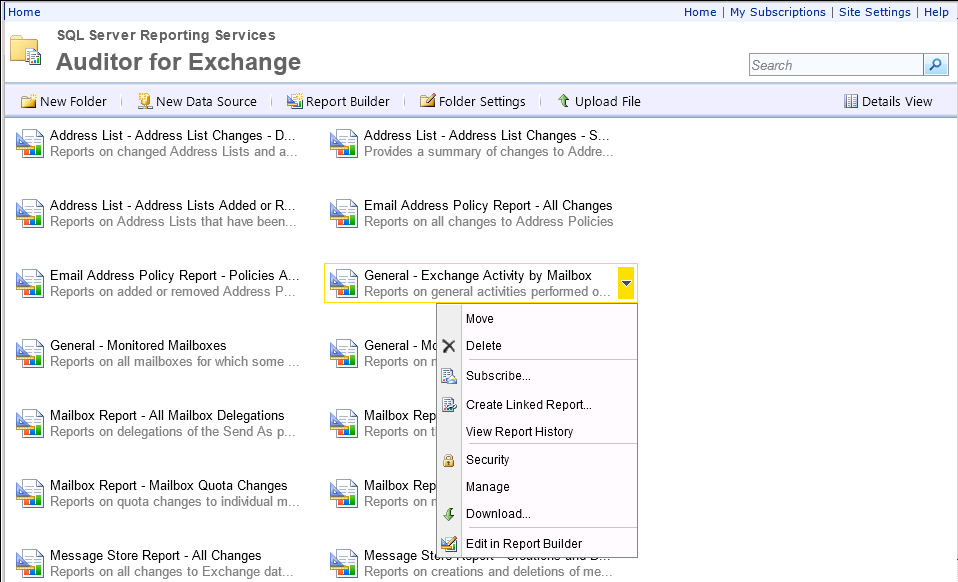Click 'Reports on creations and deletions of me...' text
The height and width of the screenshot is (582, 958).
point(488,572)
